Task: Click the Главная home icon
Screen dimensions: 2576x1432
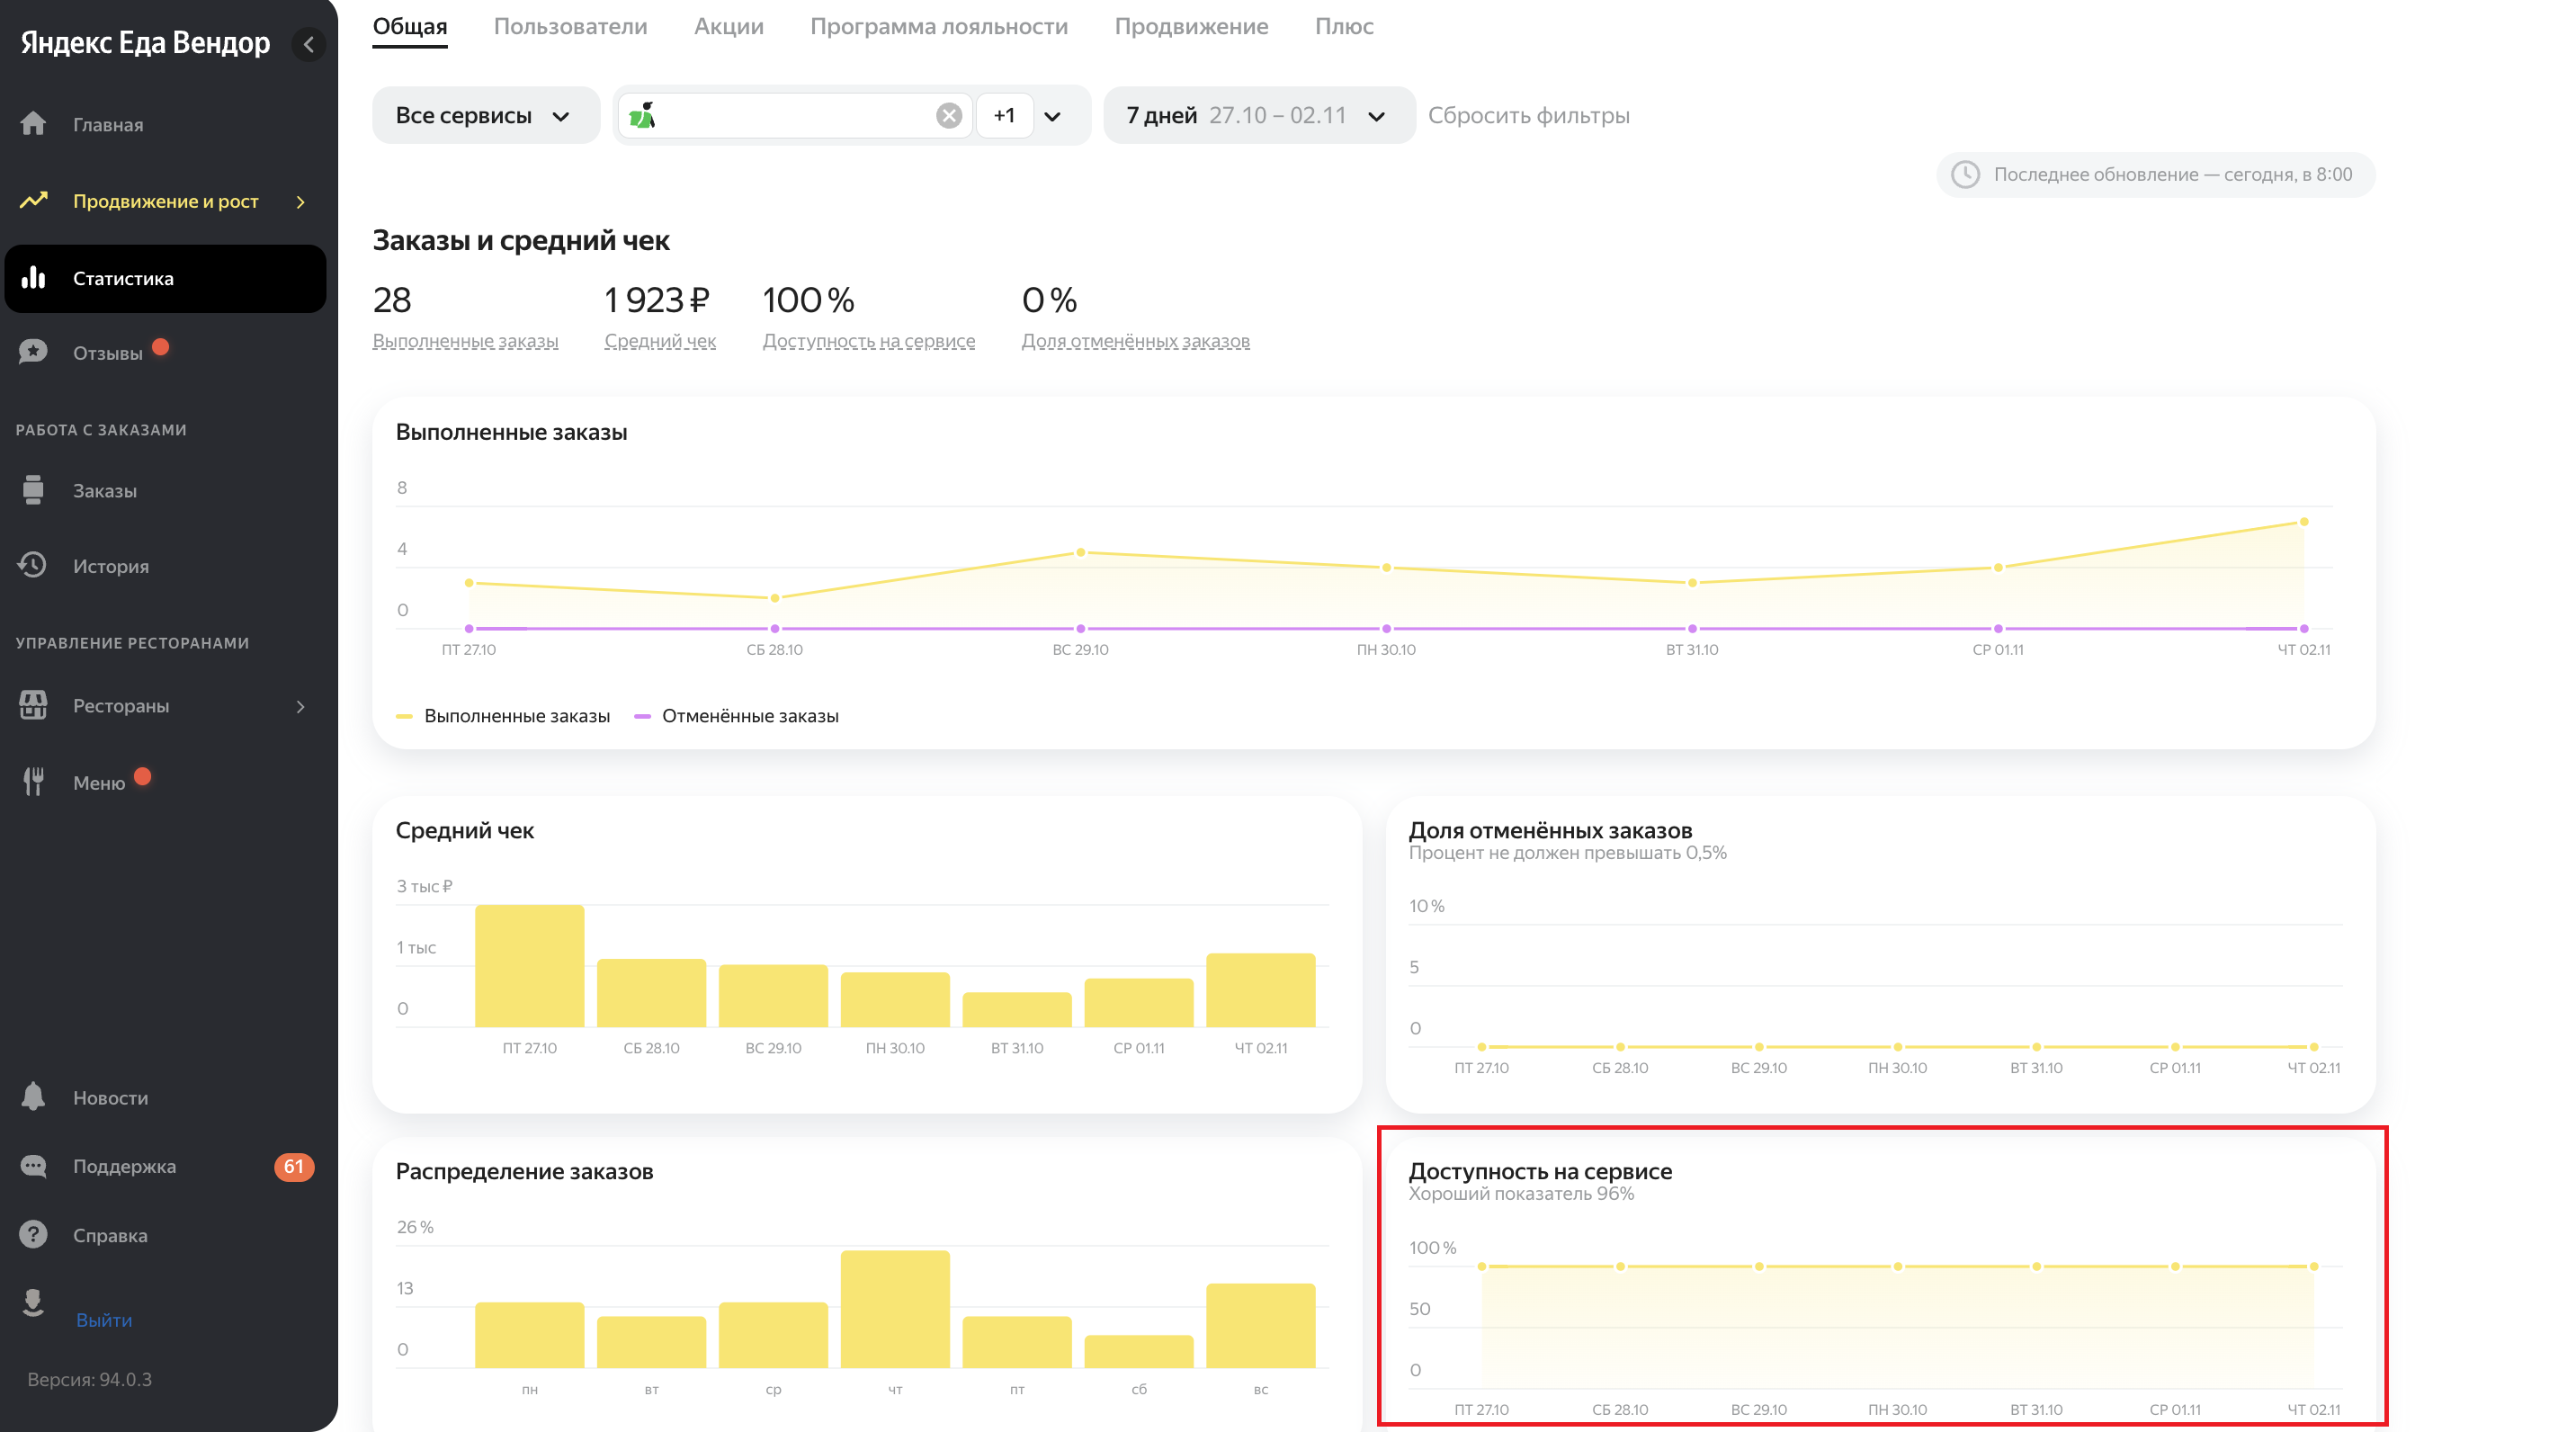Action: point(33,124)
